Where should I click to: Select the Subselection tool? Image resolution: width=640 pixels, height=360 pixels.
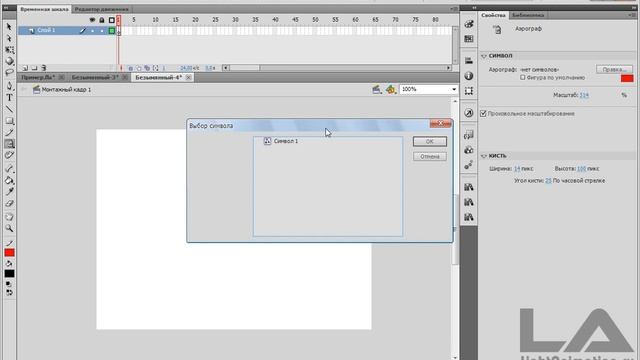click(x=9, y=38)
